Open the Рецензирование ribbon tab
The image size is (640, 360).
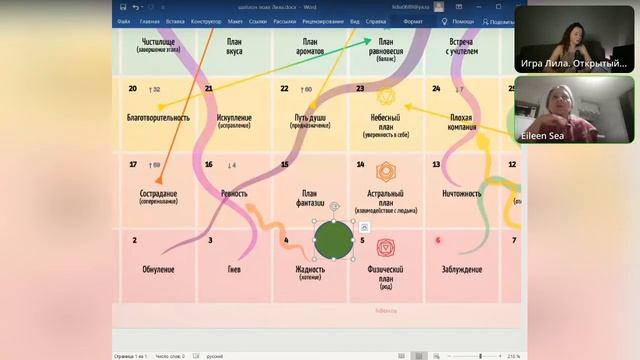323,21
